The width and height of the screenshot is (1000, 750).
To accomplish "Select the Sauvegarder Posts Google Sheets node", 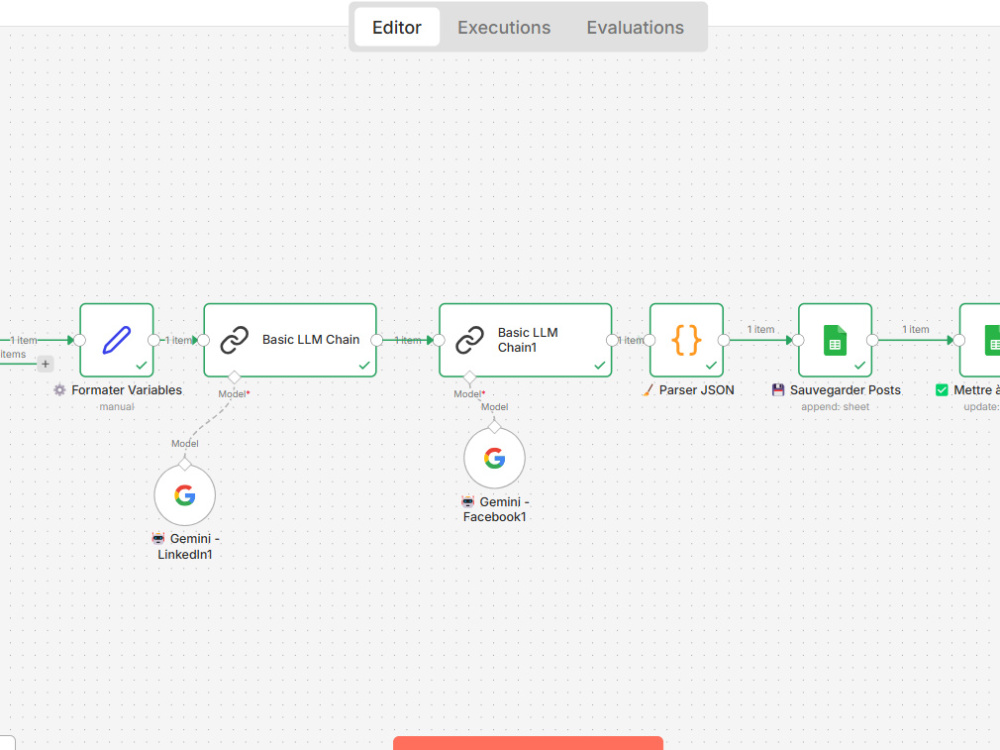I will tap(835, 340).
